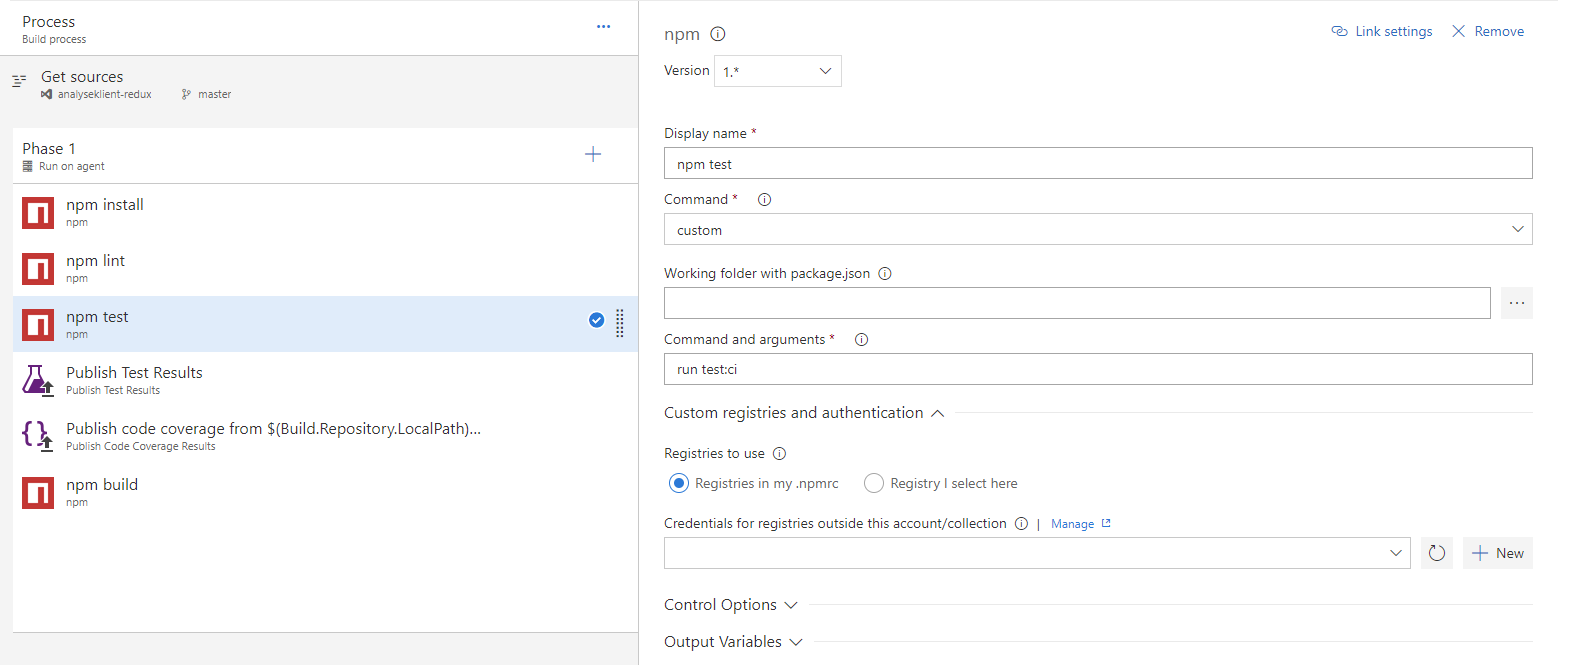
Task: Click the Link settings link
Action: (1382, 32)
